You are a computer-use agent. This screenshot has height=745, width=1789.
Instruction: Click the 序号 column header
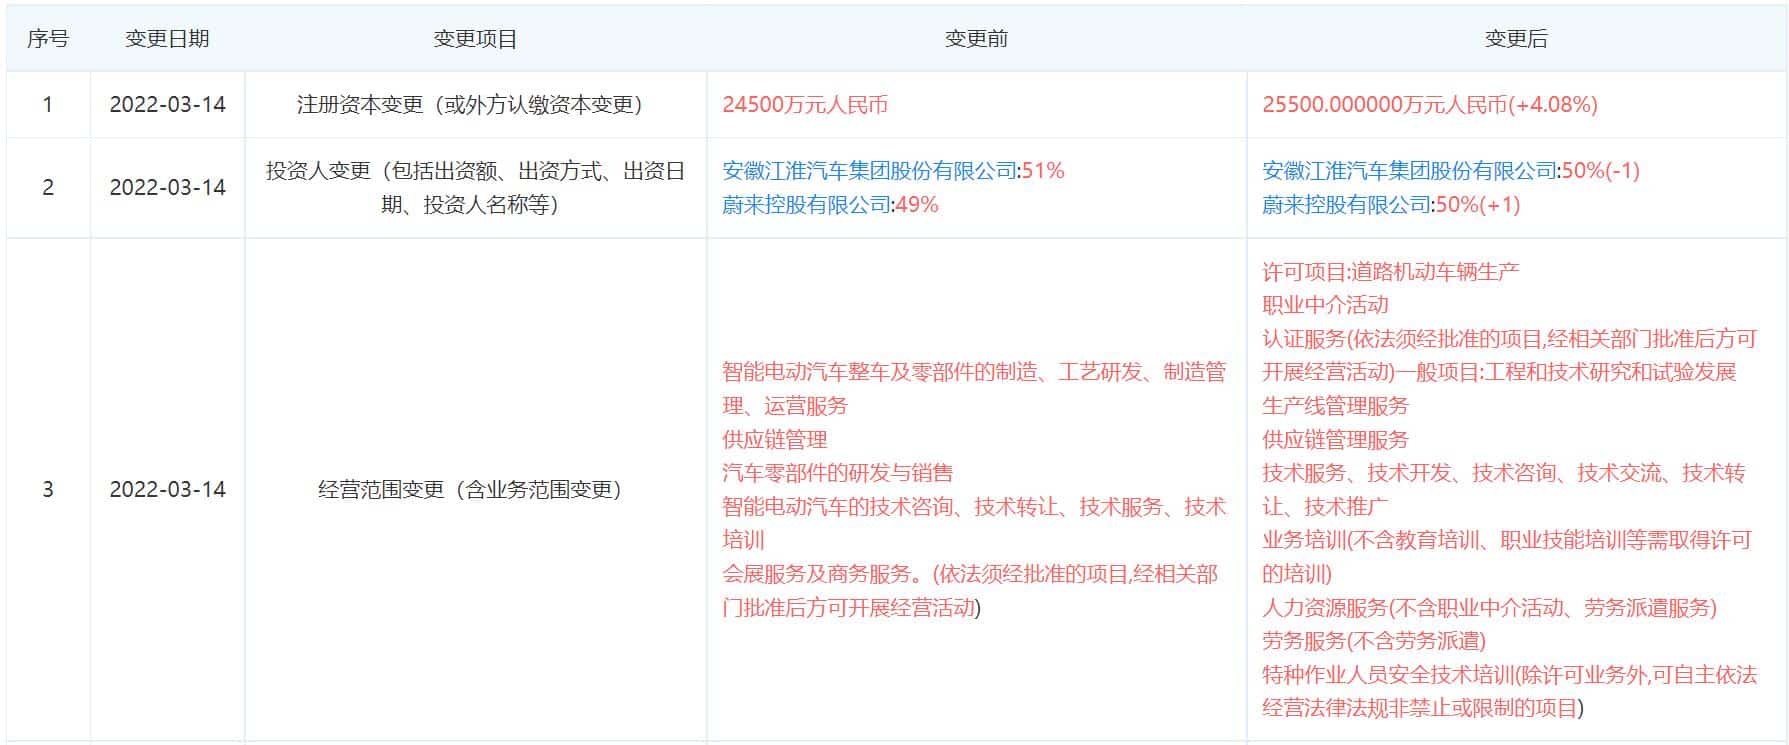click(47, 39)
